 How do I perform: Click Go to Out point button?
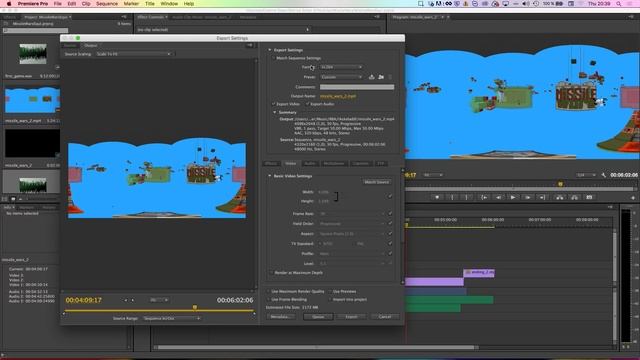point(542,198)
